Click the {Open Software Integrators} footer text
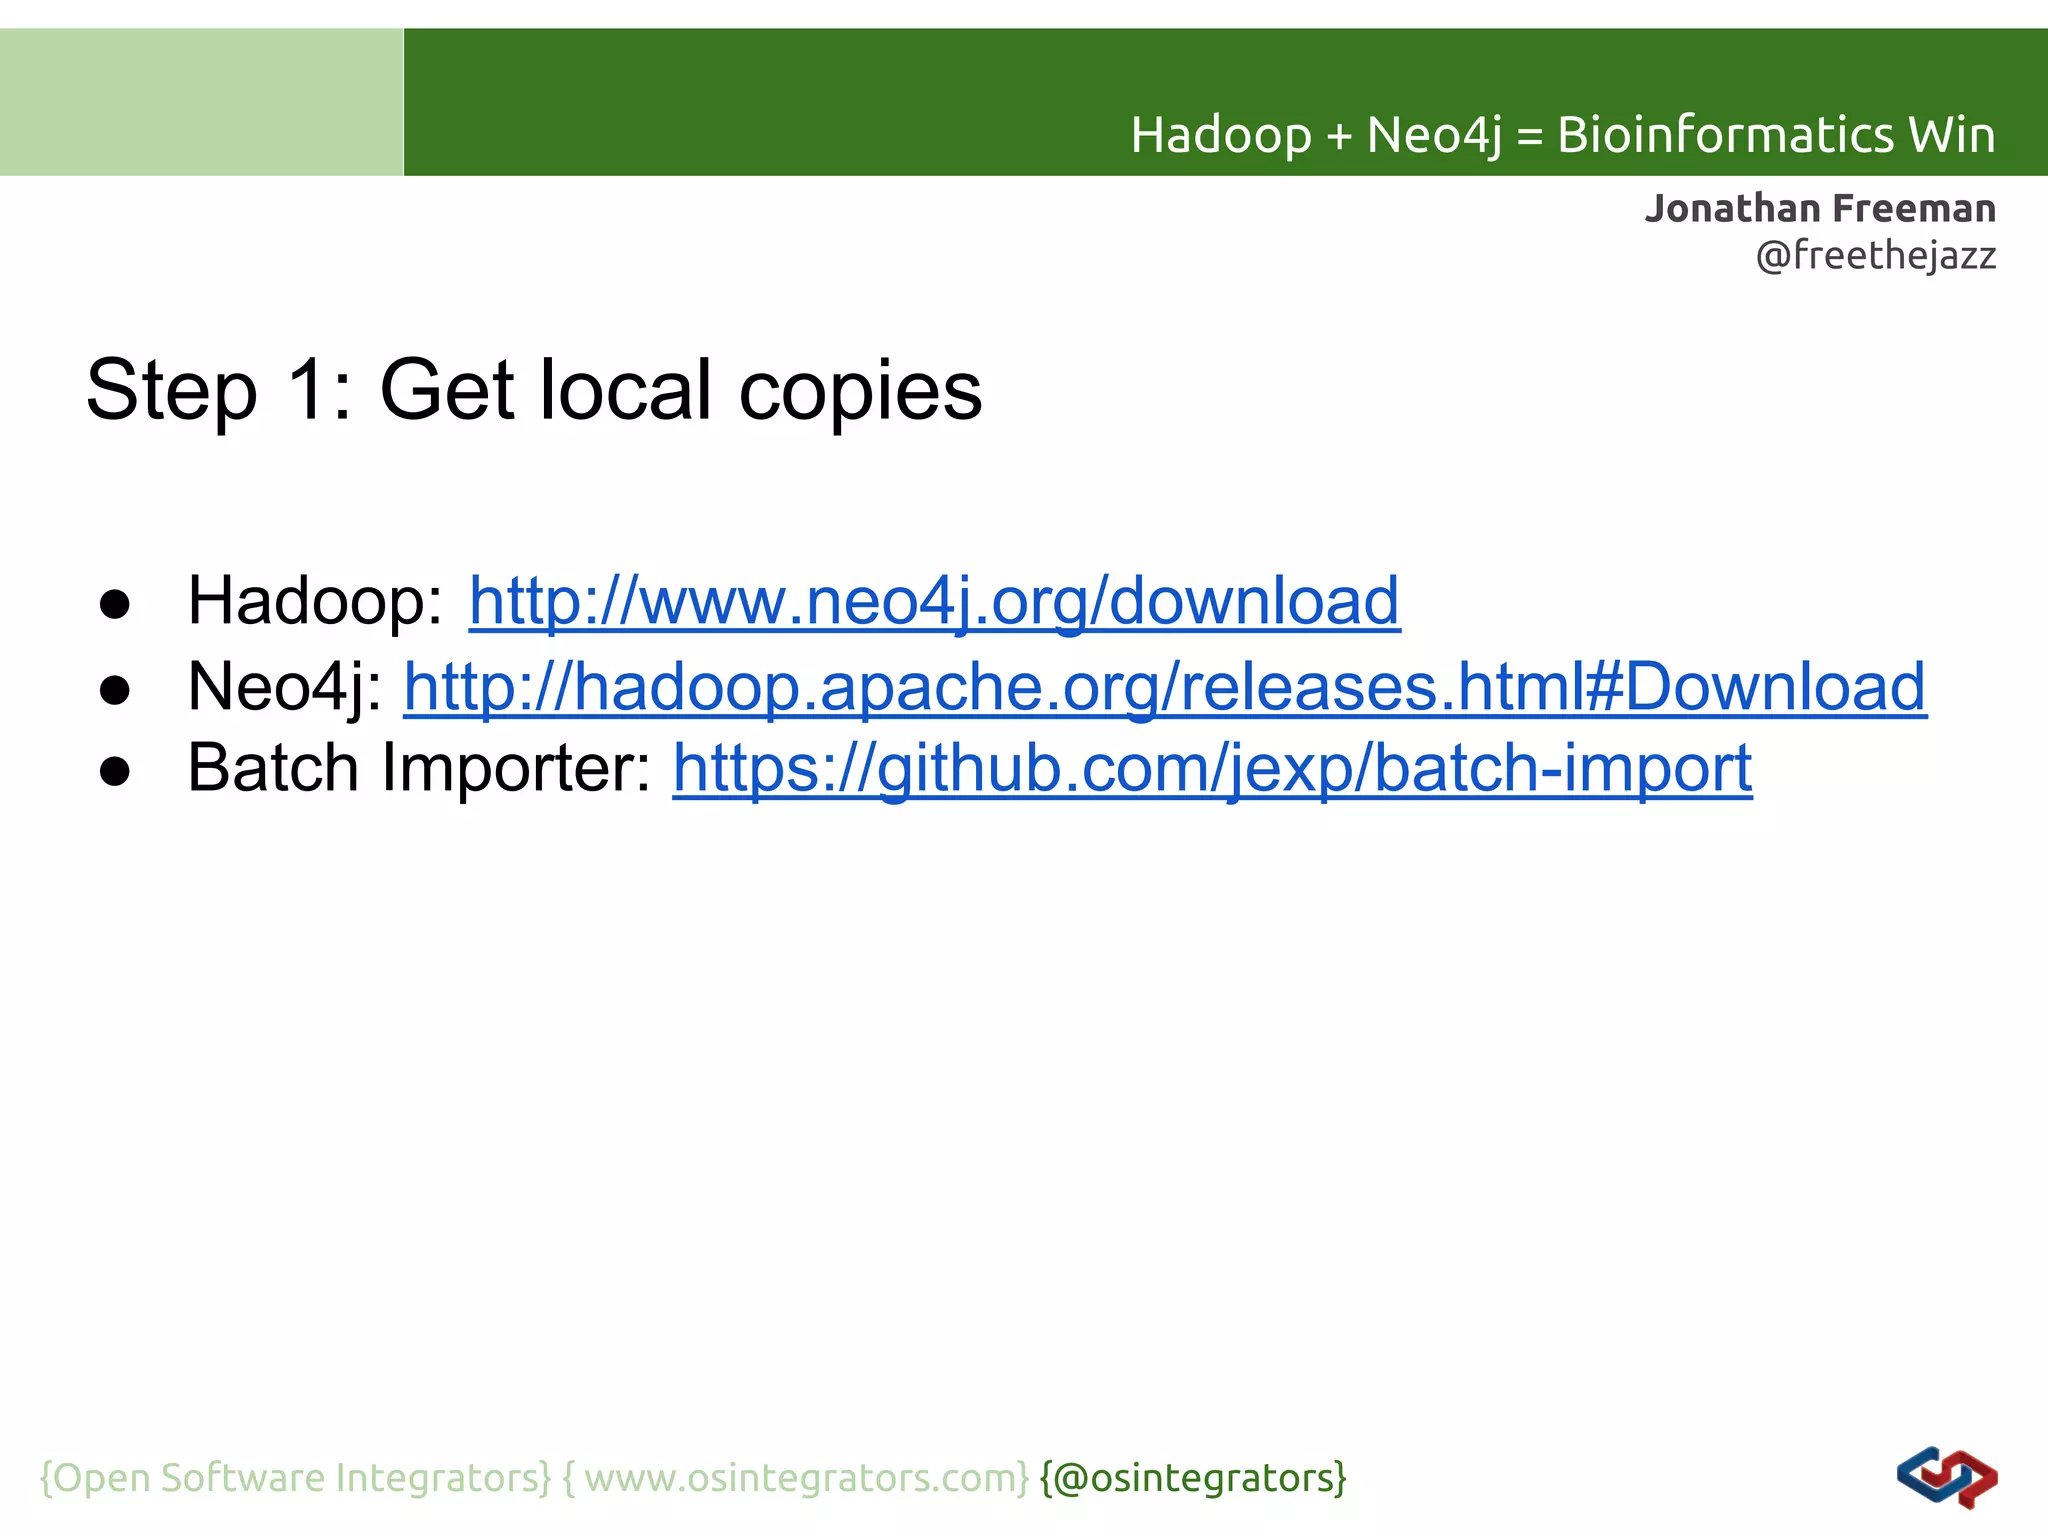The image size is (2048, 1536). click(x=296, y=1477)
